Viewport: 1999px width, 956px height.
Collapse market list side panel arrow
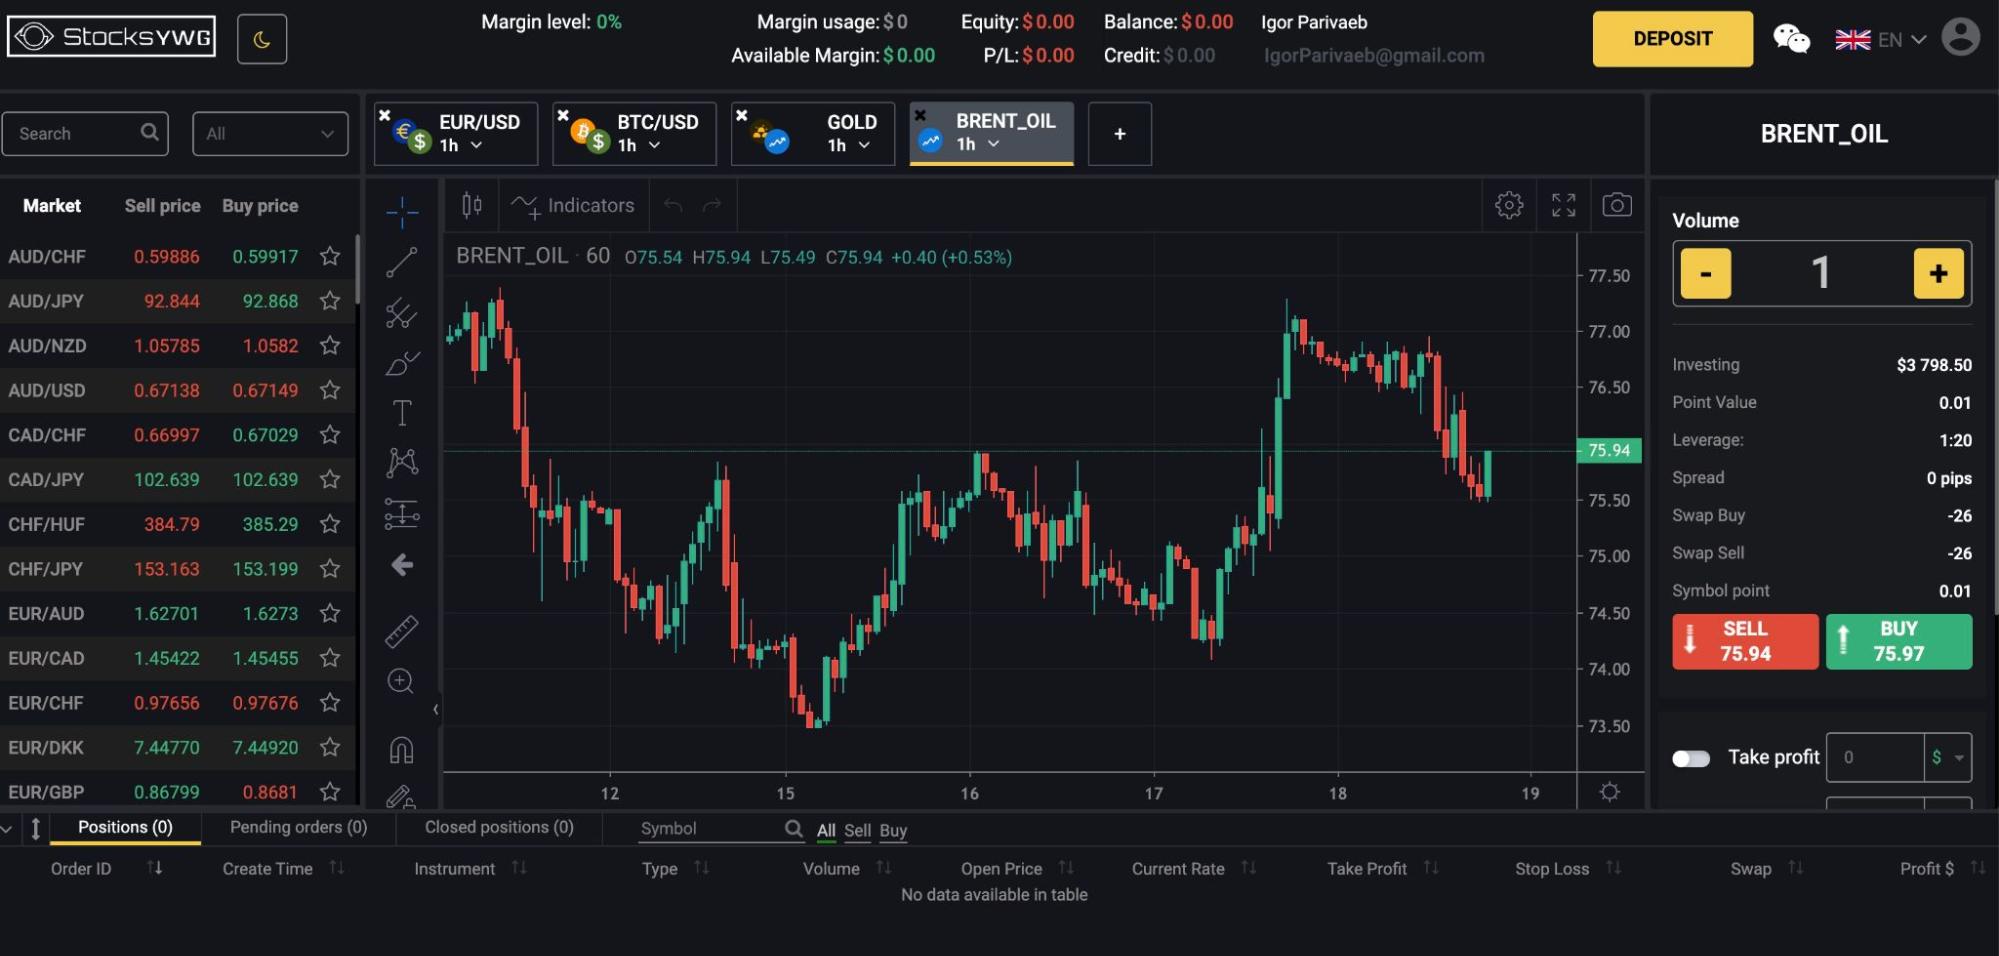point(436,709)
